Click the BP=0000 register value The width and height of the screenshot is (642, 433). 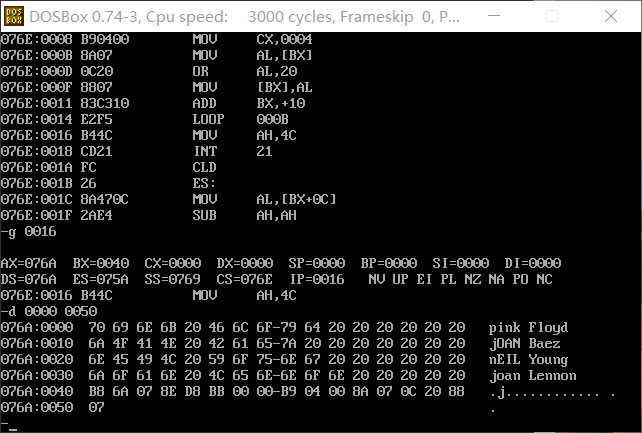pos(389,263)
